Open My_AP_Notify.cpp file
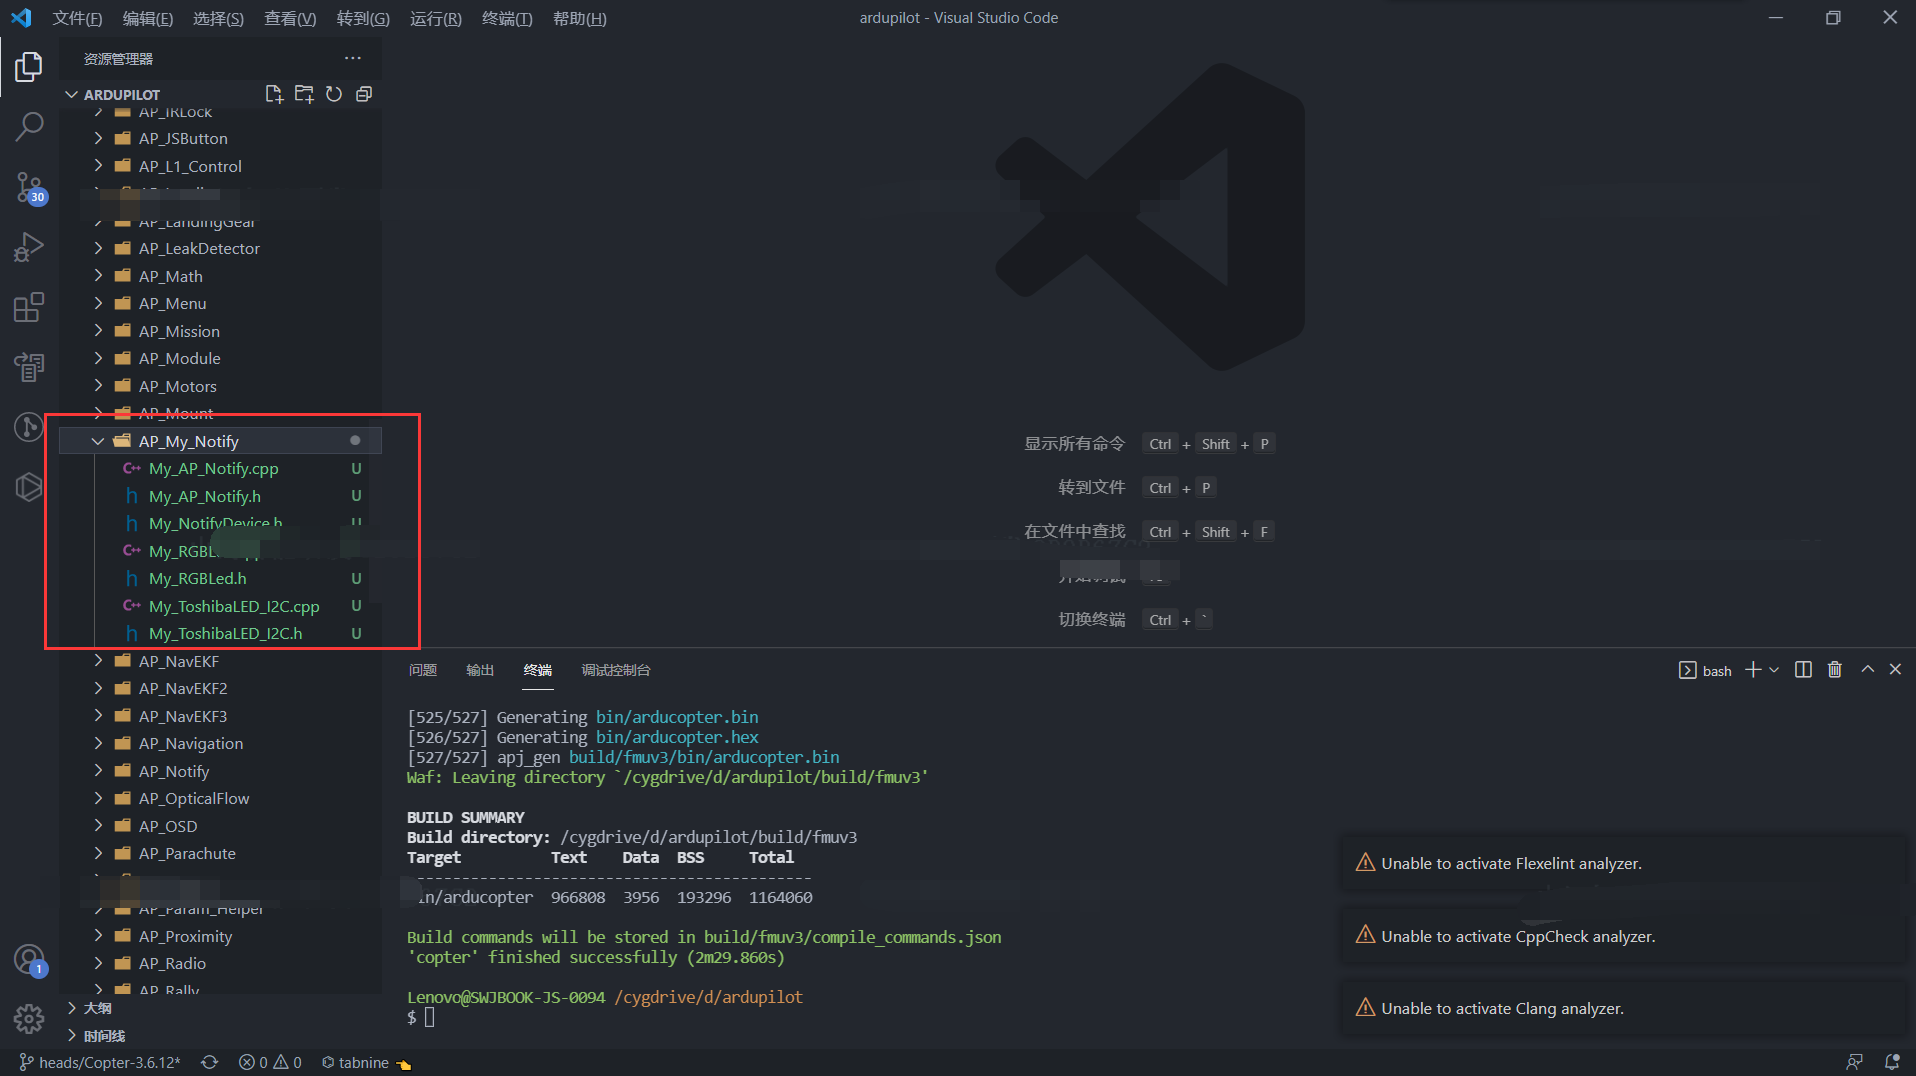 (220, 468)
